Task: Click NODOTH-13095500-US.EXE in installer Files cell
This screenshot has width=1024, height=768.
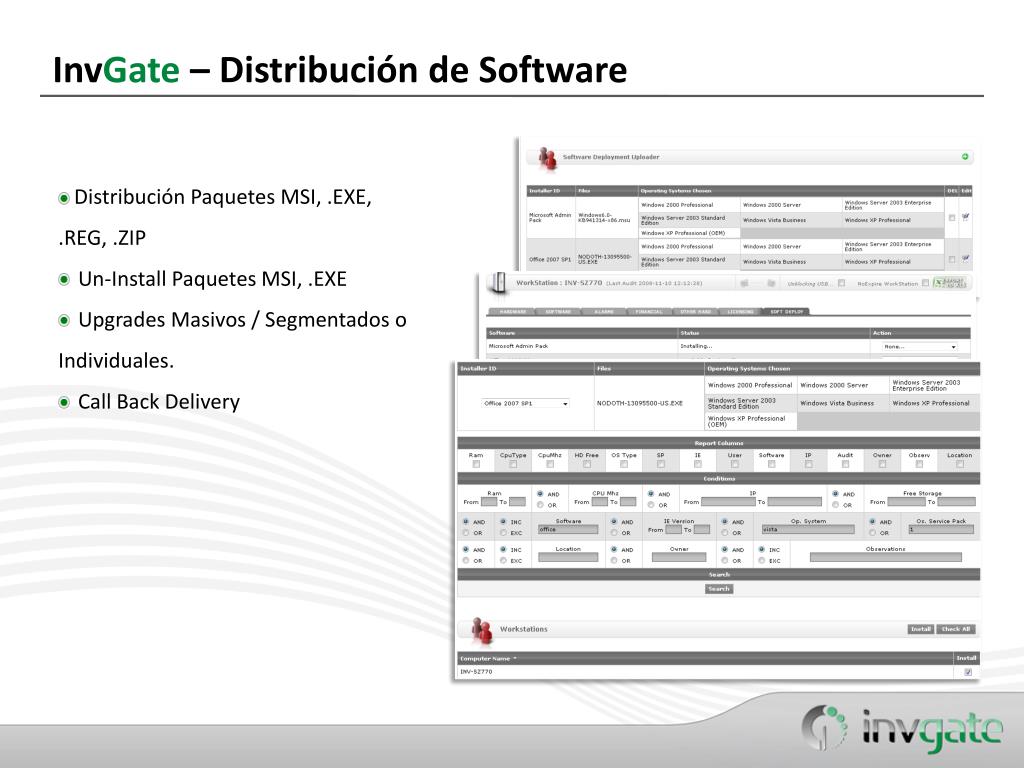Action: point(639,404)
